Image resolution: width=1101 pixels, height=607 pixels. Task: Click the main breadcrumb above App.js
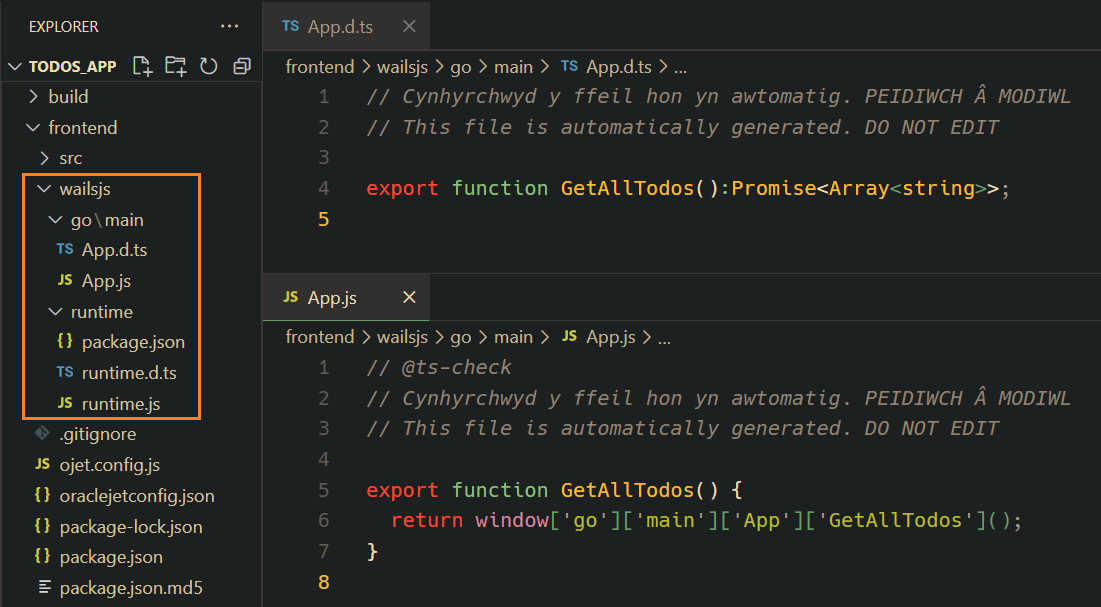[x=513, y=336]
